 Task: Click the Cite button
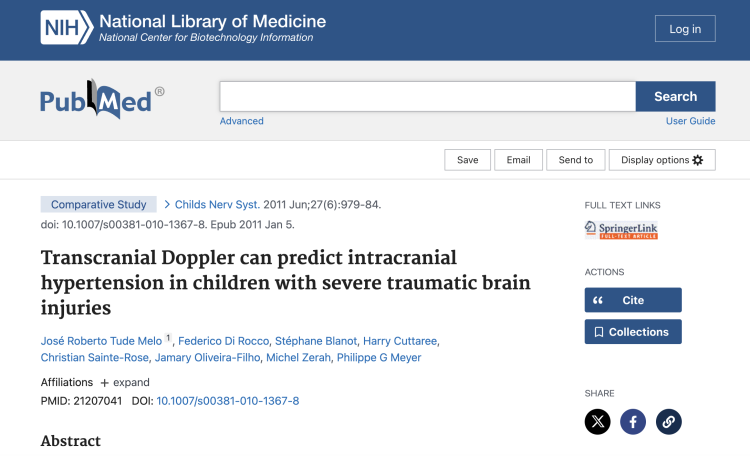[632, 300]
